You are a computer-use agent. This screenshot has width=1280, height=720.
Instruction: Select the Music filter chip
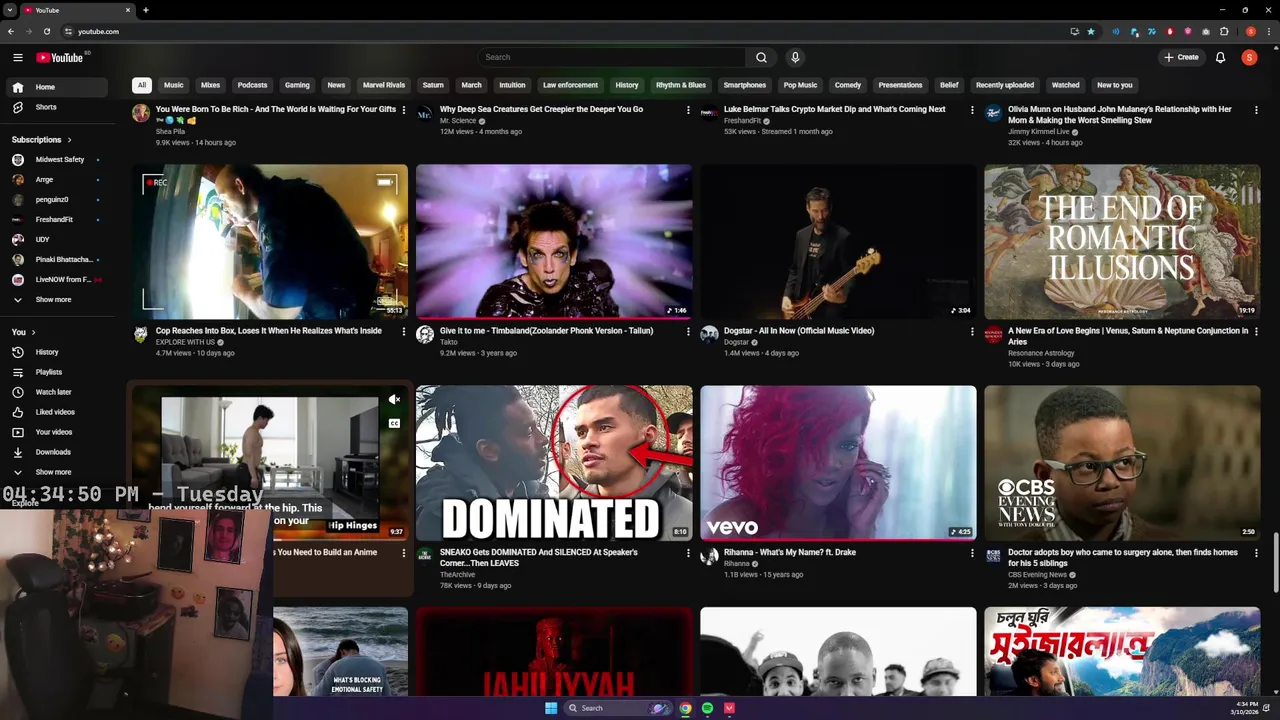[174, 85]
